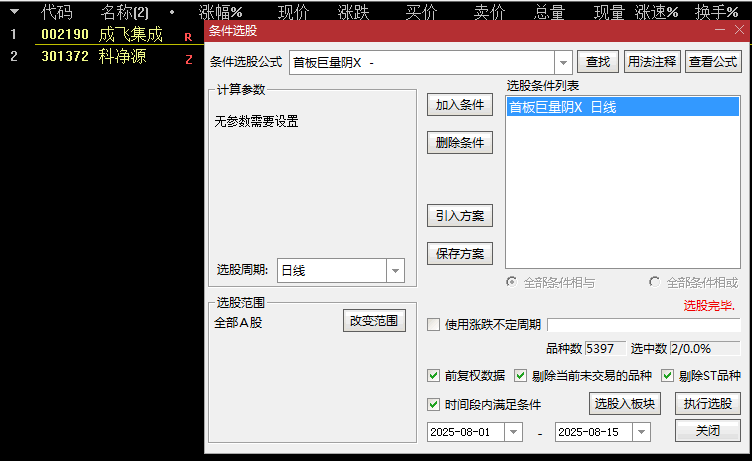Click 选股入板块 button

624,404
